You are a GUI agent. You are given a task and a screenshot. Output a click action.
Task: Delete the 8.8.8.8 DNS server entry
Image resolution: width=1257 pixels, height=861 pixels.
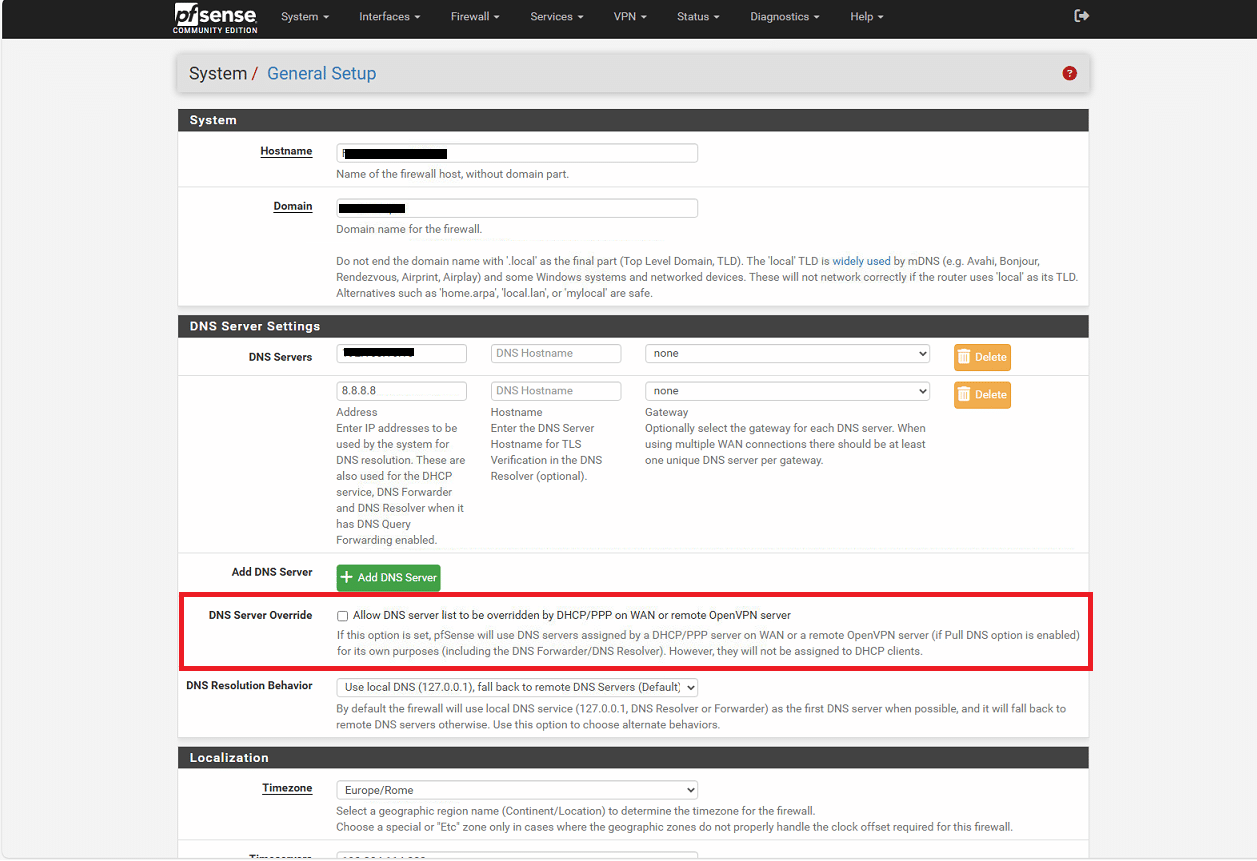tap(981, 395)
